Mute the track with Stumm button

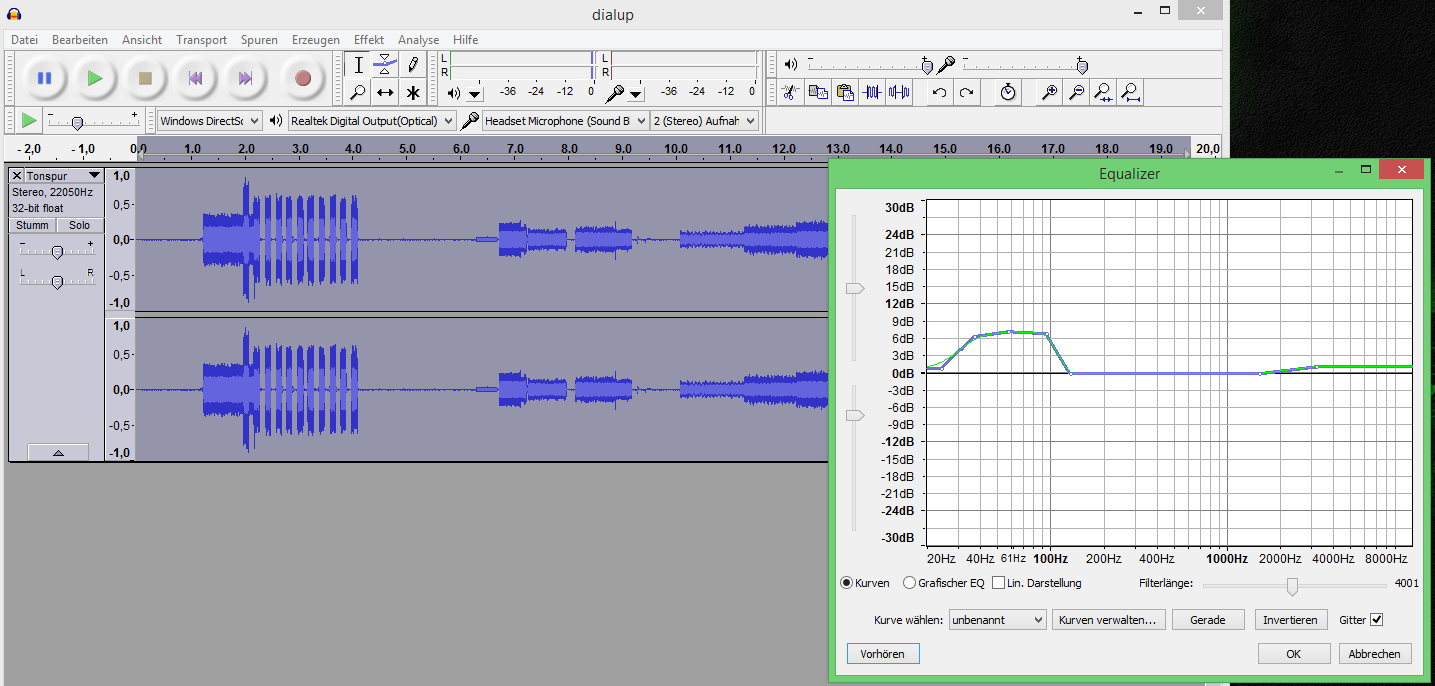32,225
